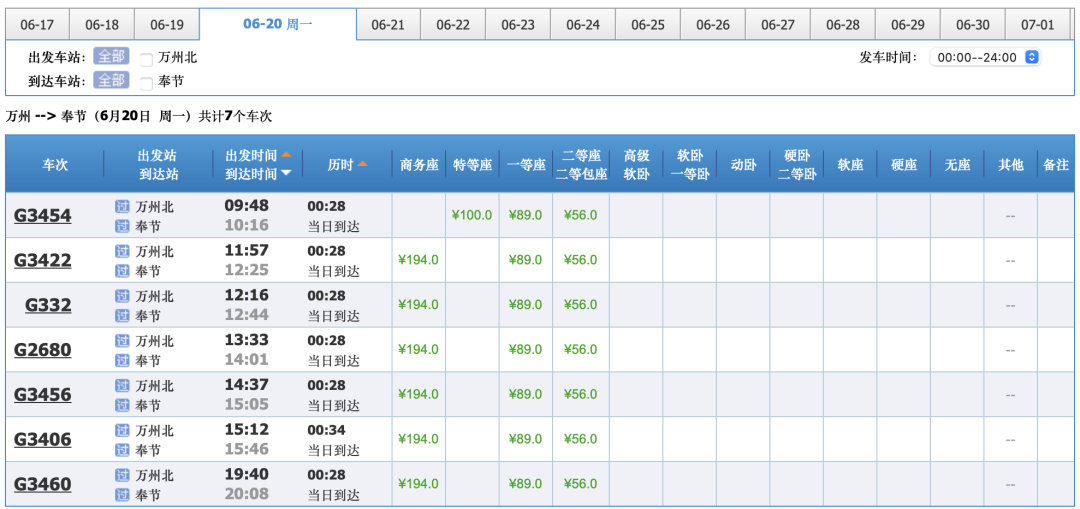This screenshot has height=509, width=1080.
Task: Click the 过 icon beside 万州北 for G3456
Action: 122,386
